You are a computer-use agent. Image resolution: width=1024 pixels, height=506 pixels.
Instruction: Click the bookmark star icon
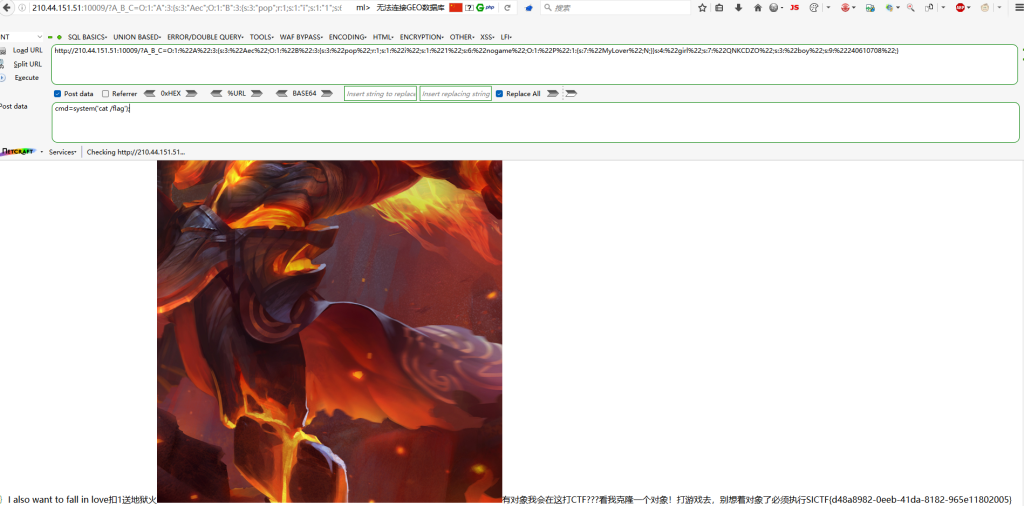(x=702, y=7)
